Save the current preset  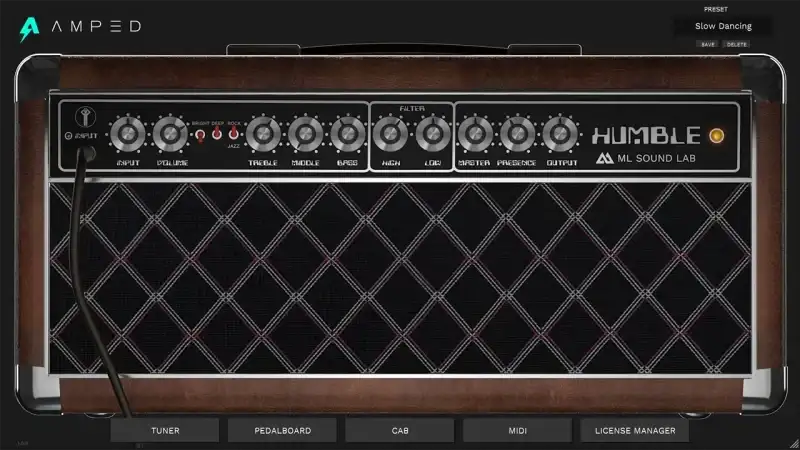tap(707, 44)
